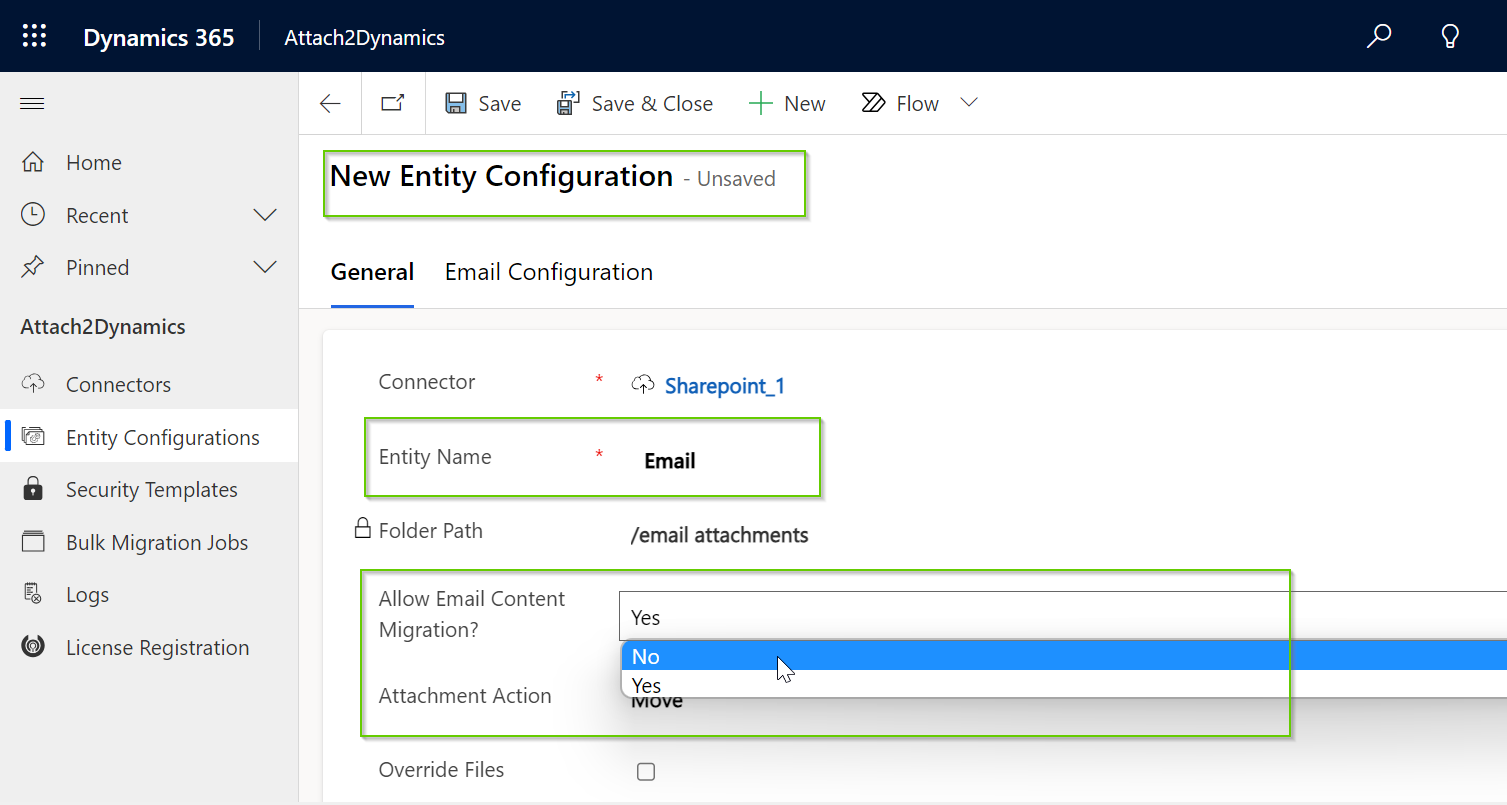Select the General tab
Screen dimensions: 1507x805
coord(372,271)
